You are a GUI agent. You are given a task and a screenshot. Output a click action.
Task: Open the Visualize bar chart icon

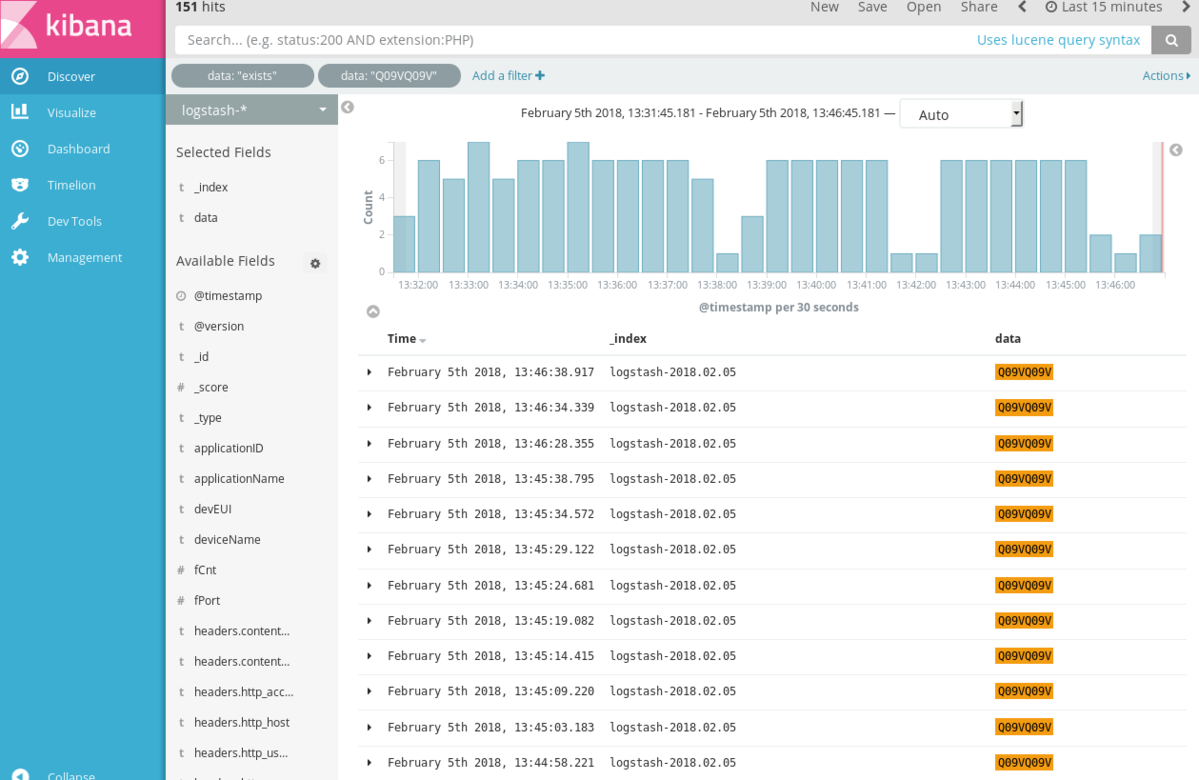(20, 112)
